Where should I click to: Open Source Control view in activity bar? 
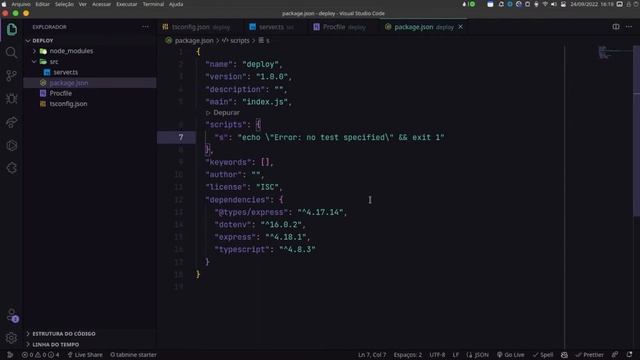coord(12,76)
